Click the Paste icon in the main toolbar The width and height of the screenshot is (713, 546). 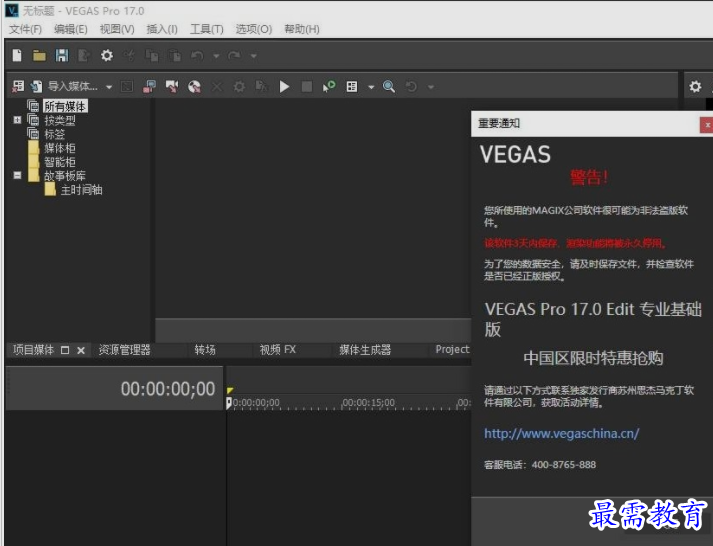click(x=175, y=55)
